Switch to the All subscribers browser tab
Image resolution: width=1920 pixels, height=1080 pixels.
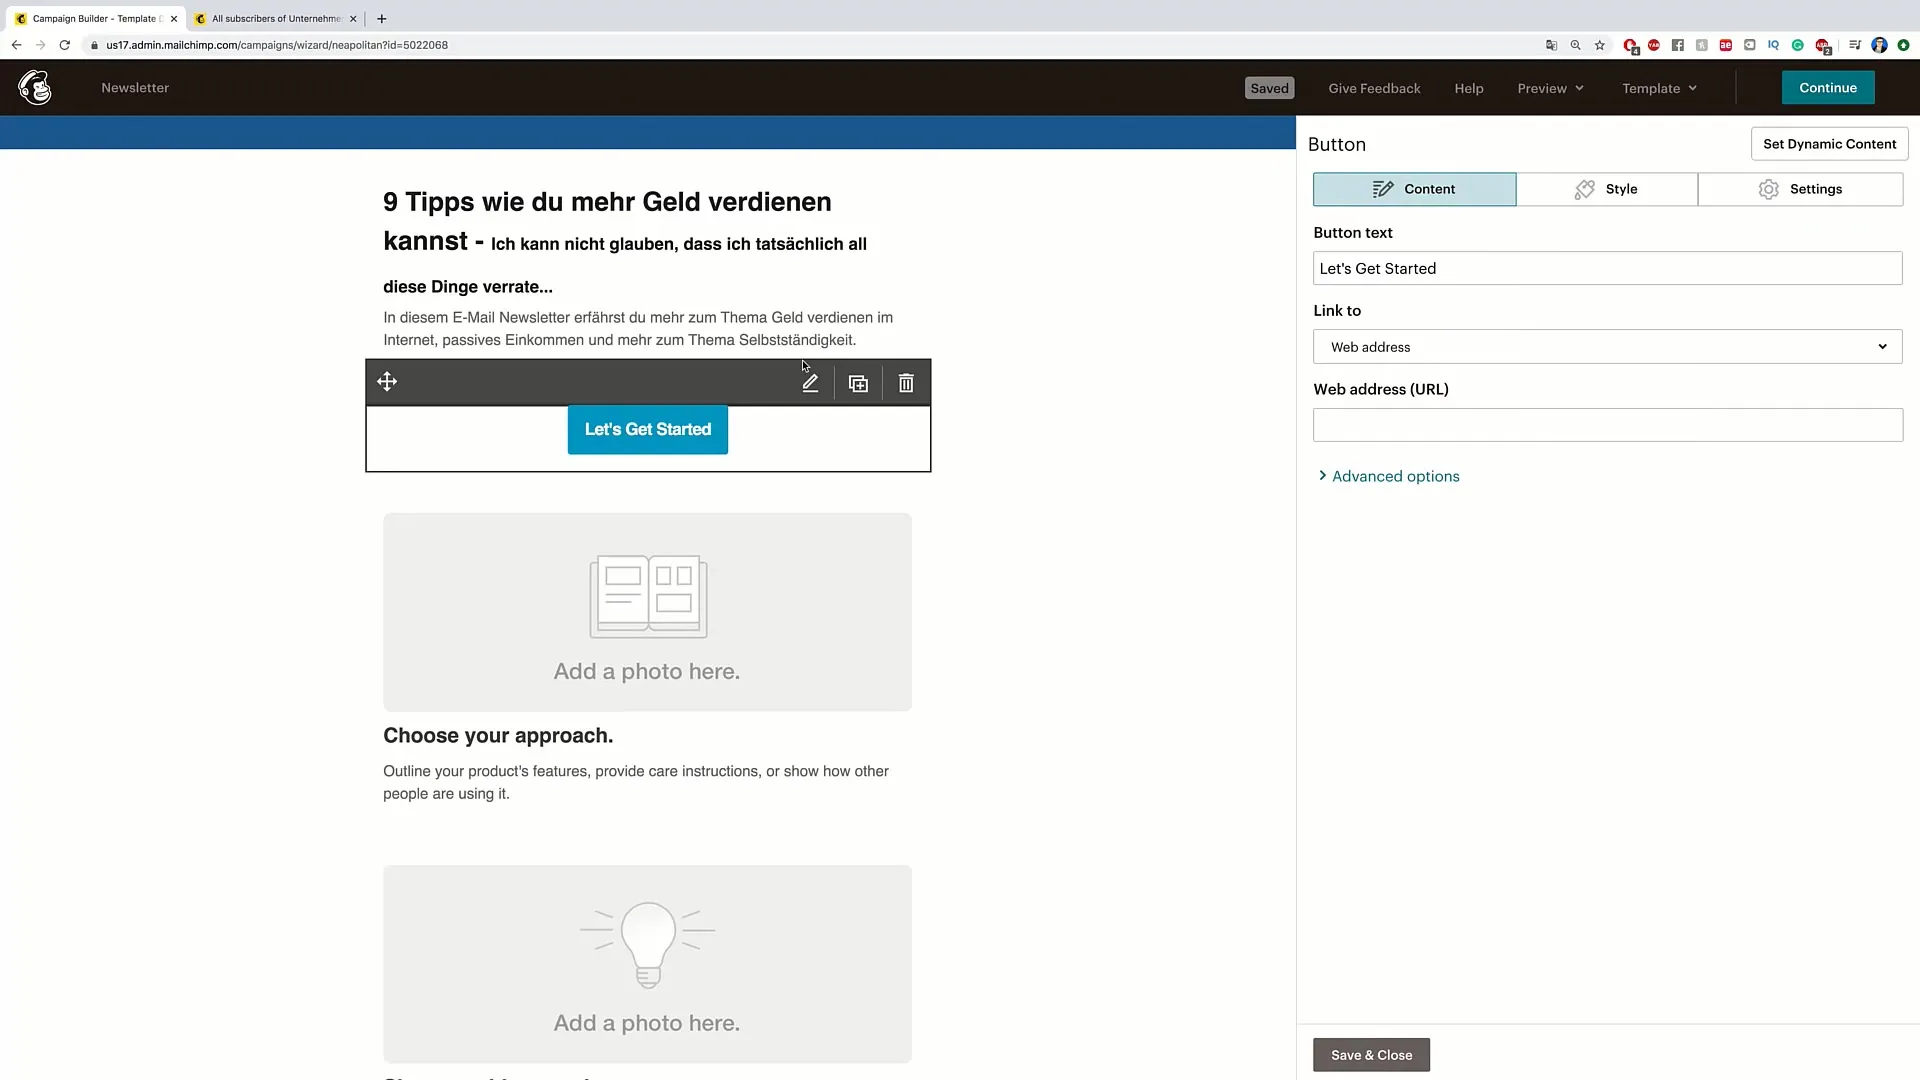[276, 18]
